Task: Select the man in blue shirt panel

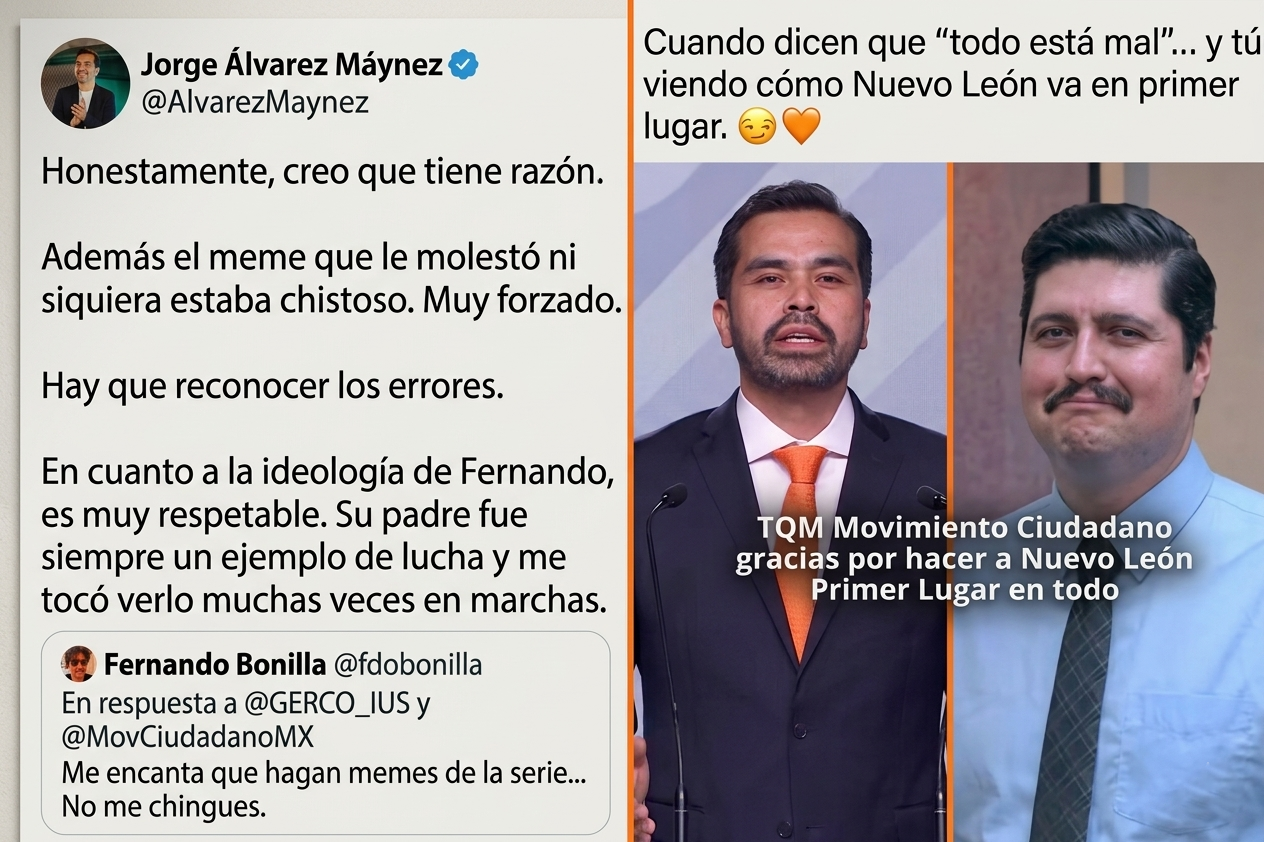Action: point(1109,502)
